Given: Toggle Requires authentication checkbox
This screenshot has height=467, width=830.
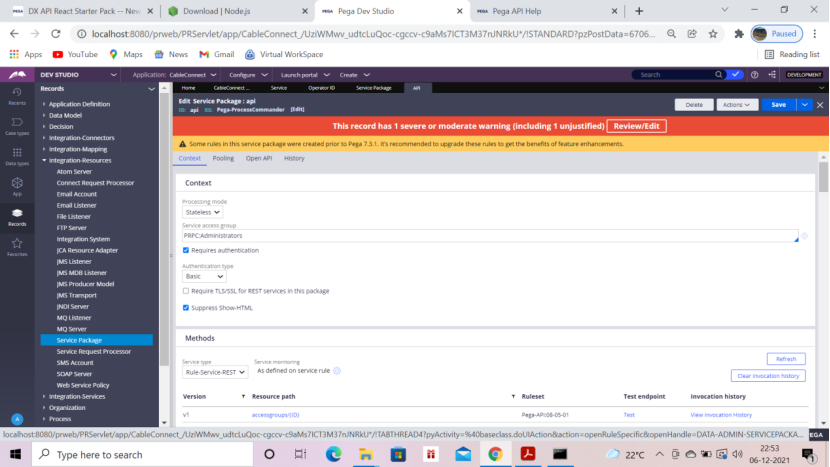Looking at the screenshot, I should point(186,250).
